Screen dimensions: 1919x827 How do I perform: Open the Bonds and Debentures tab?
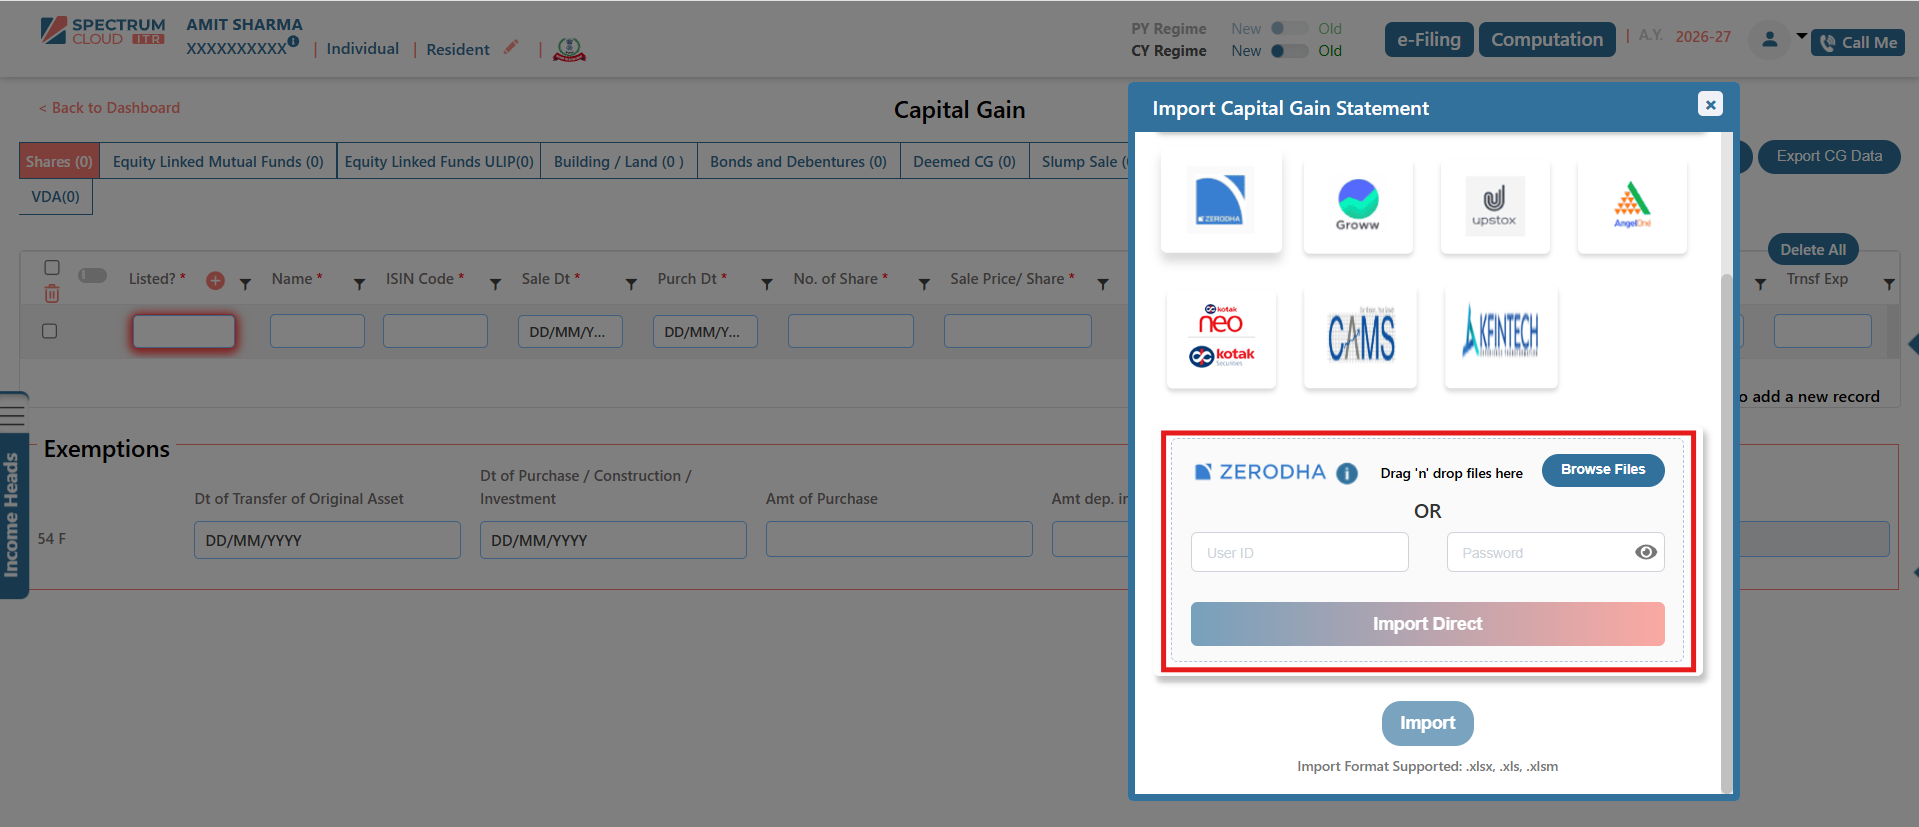pos(798,162)
